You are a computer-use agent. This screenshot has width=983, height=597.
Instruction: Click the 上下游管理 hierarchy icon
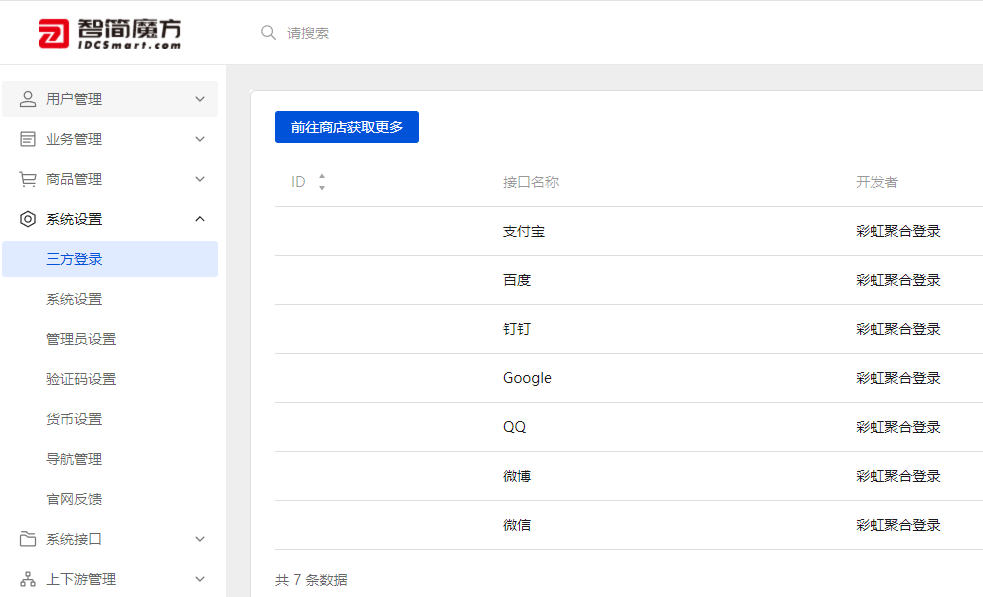[x=28, y=579]
